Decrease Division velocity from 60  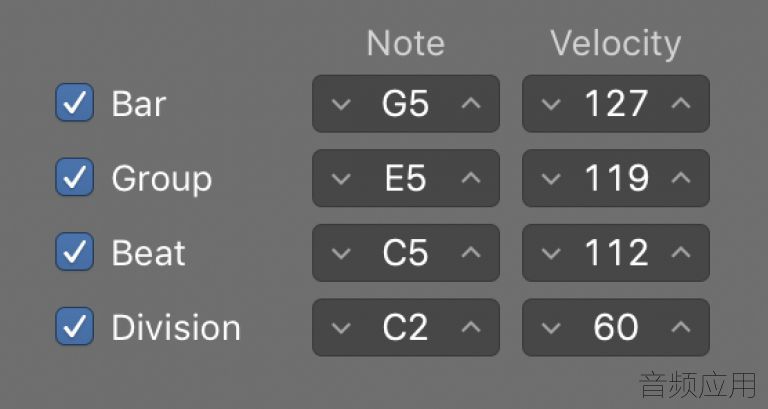coord(551,328)
